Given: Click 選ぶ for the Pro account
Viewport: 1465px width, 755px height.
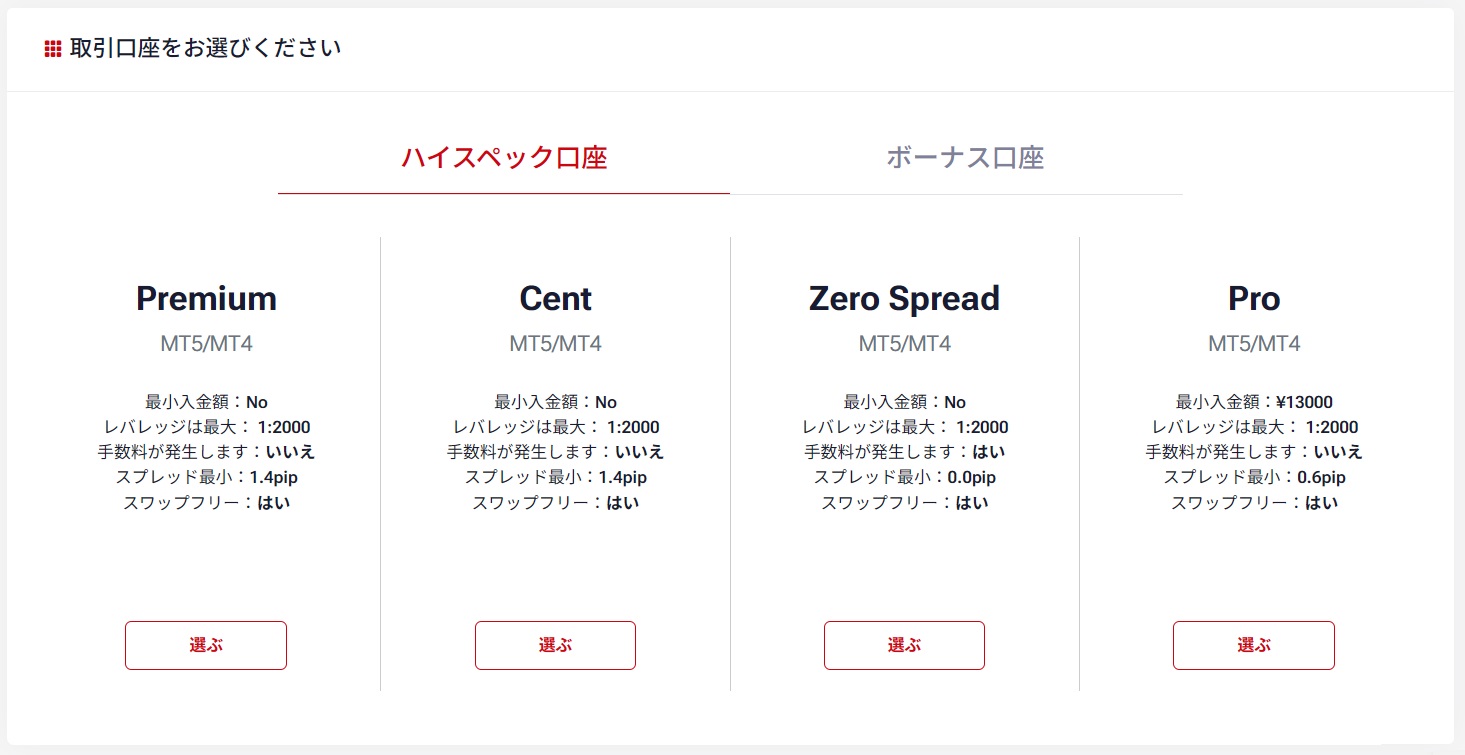Looking at the screenshot, I should coord(1253,645).
